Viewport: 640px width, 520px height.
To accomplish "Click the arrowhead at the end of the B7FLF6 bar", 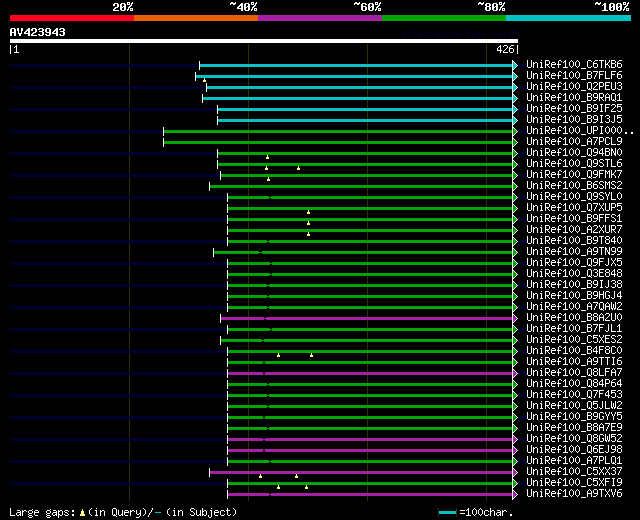I will 515,76.
